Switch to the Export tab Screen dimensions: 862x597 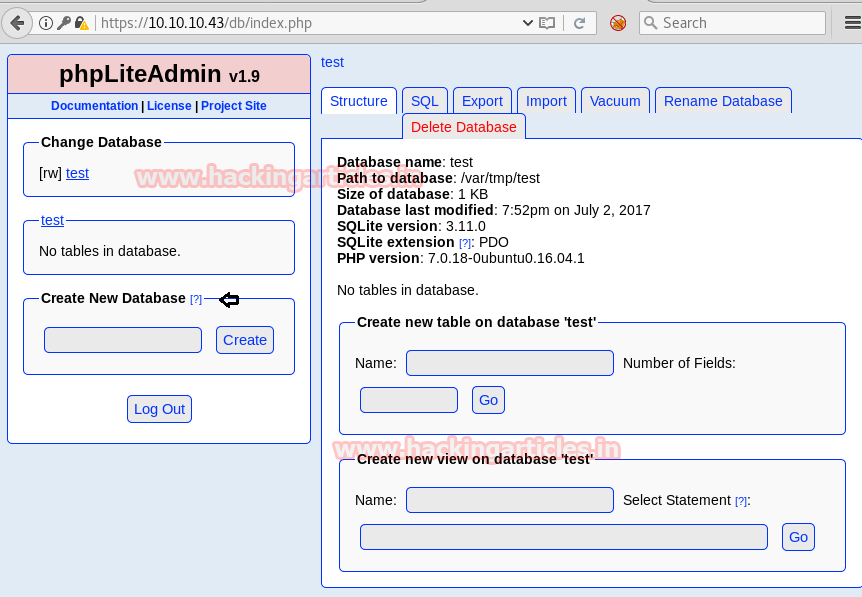tap(482, 101)
